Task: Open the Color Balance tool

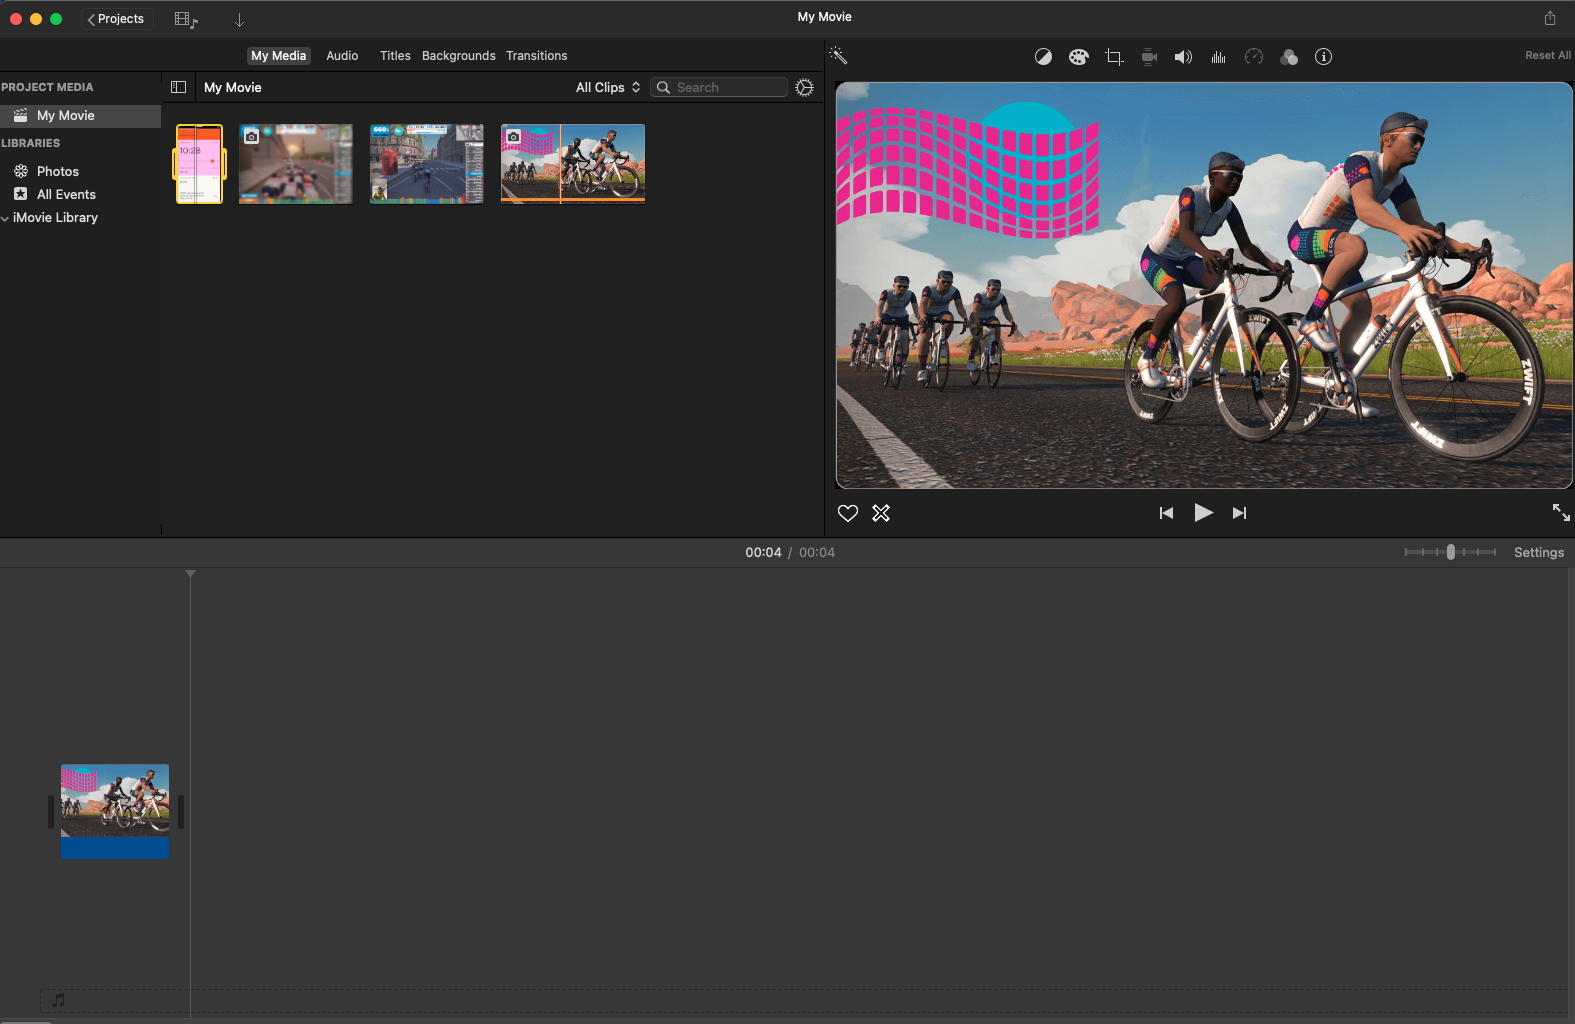Action: pos(1043,57)
